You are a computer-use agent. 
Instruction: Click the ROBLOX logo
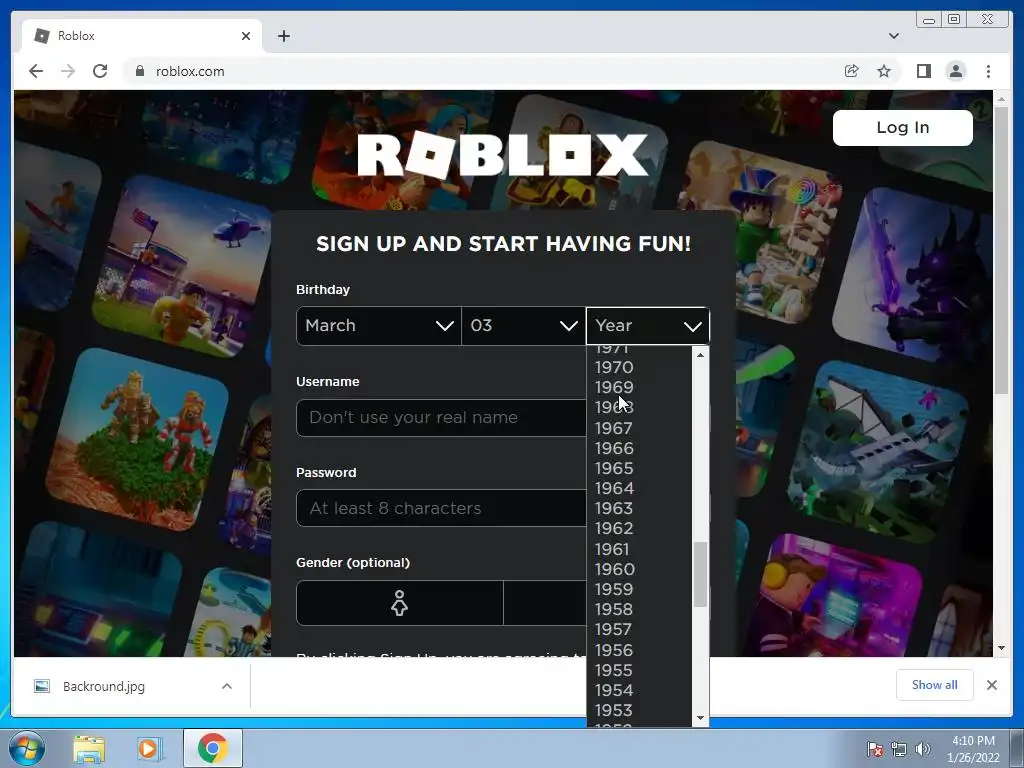click(x=503, y=155)
